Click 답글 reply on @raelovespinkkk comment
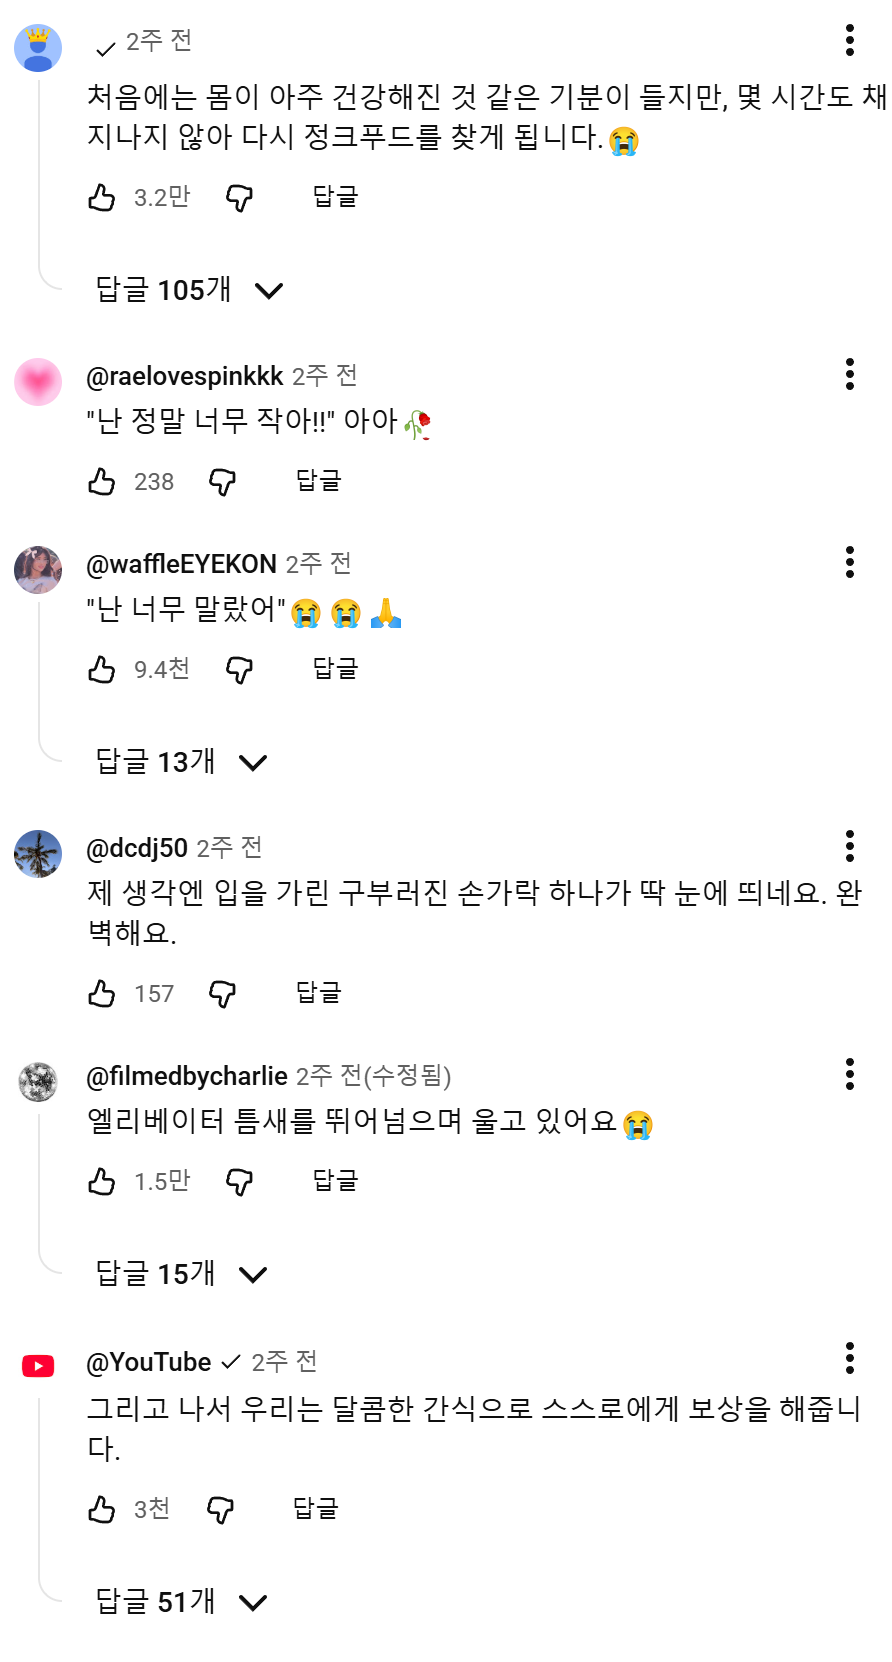The height and width of the screenshot is (1662, 892). (x=318, y=481)
